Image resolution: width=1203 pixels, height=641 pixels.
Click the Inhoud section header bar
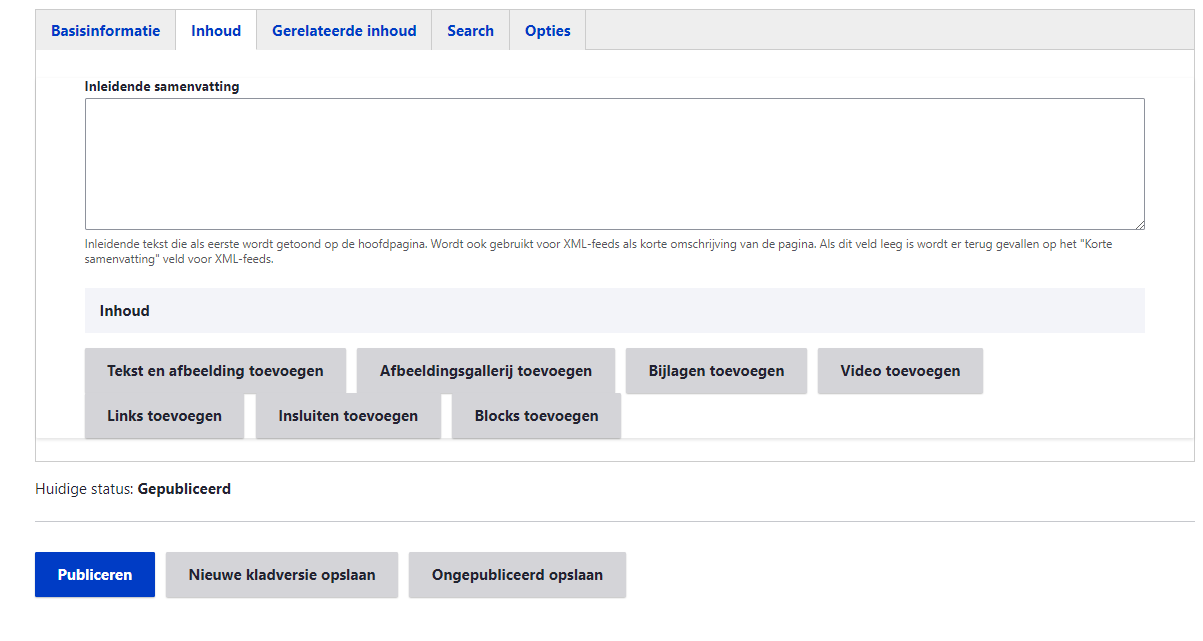pyautogui.click(x=614, y=311)
